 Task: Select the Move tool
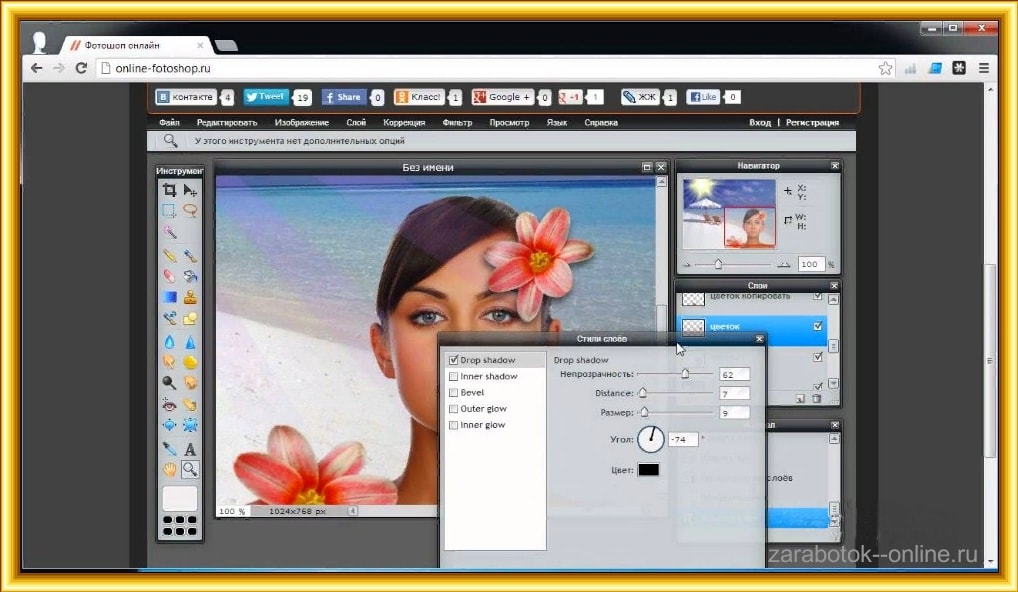click(x=190, y=190)
